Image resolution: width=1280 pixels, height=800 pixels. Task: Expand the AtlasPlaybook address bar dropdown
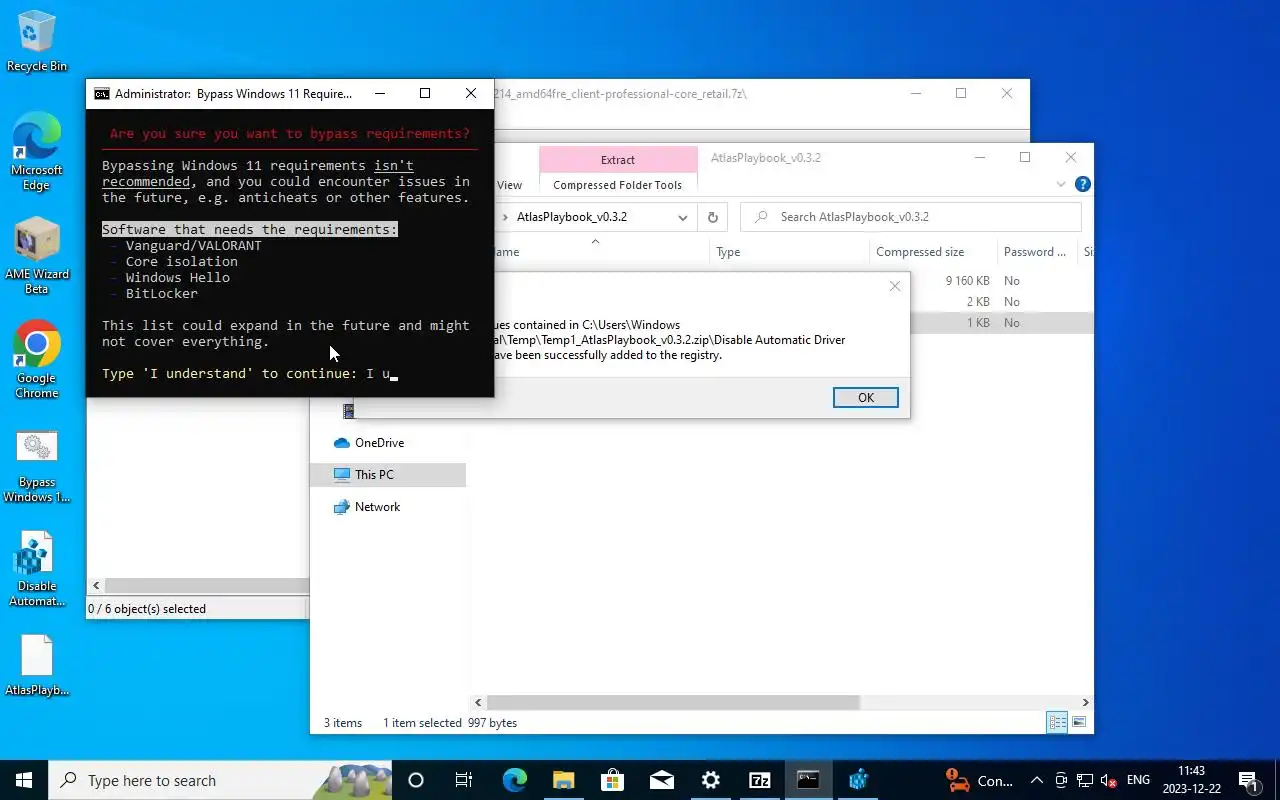tap(683, 217)
